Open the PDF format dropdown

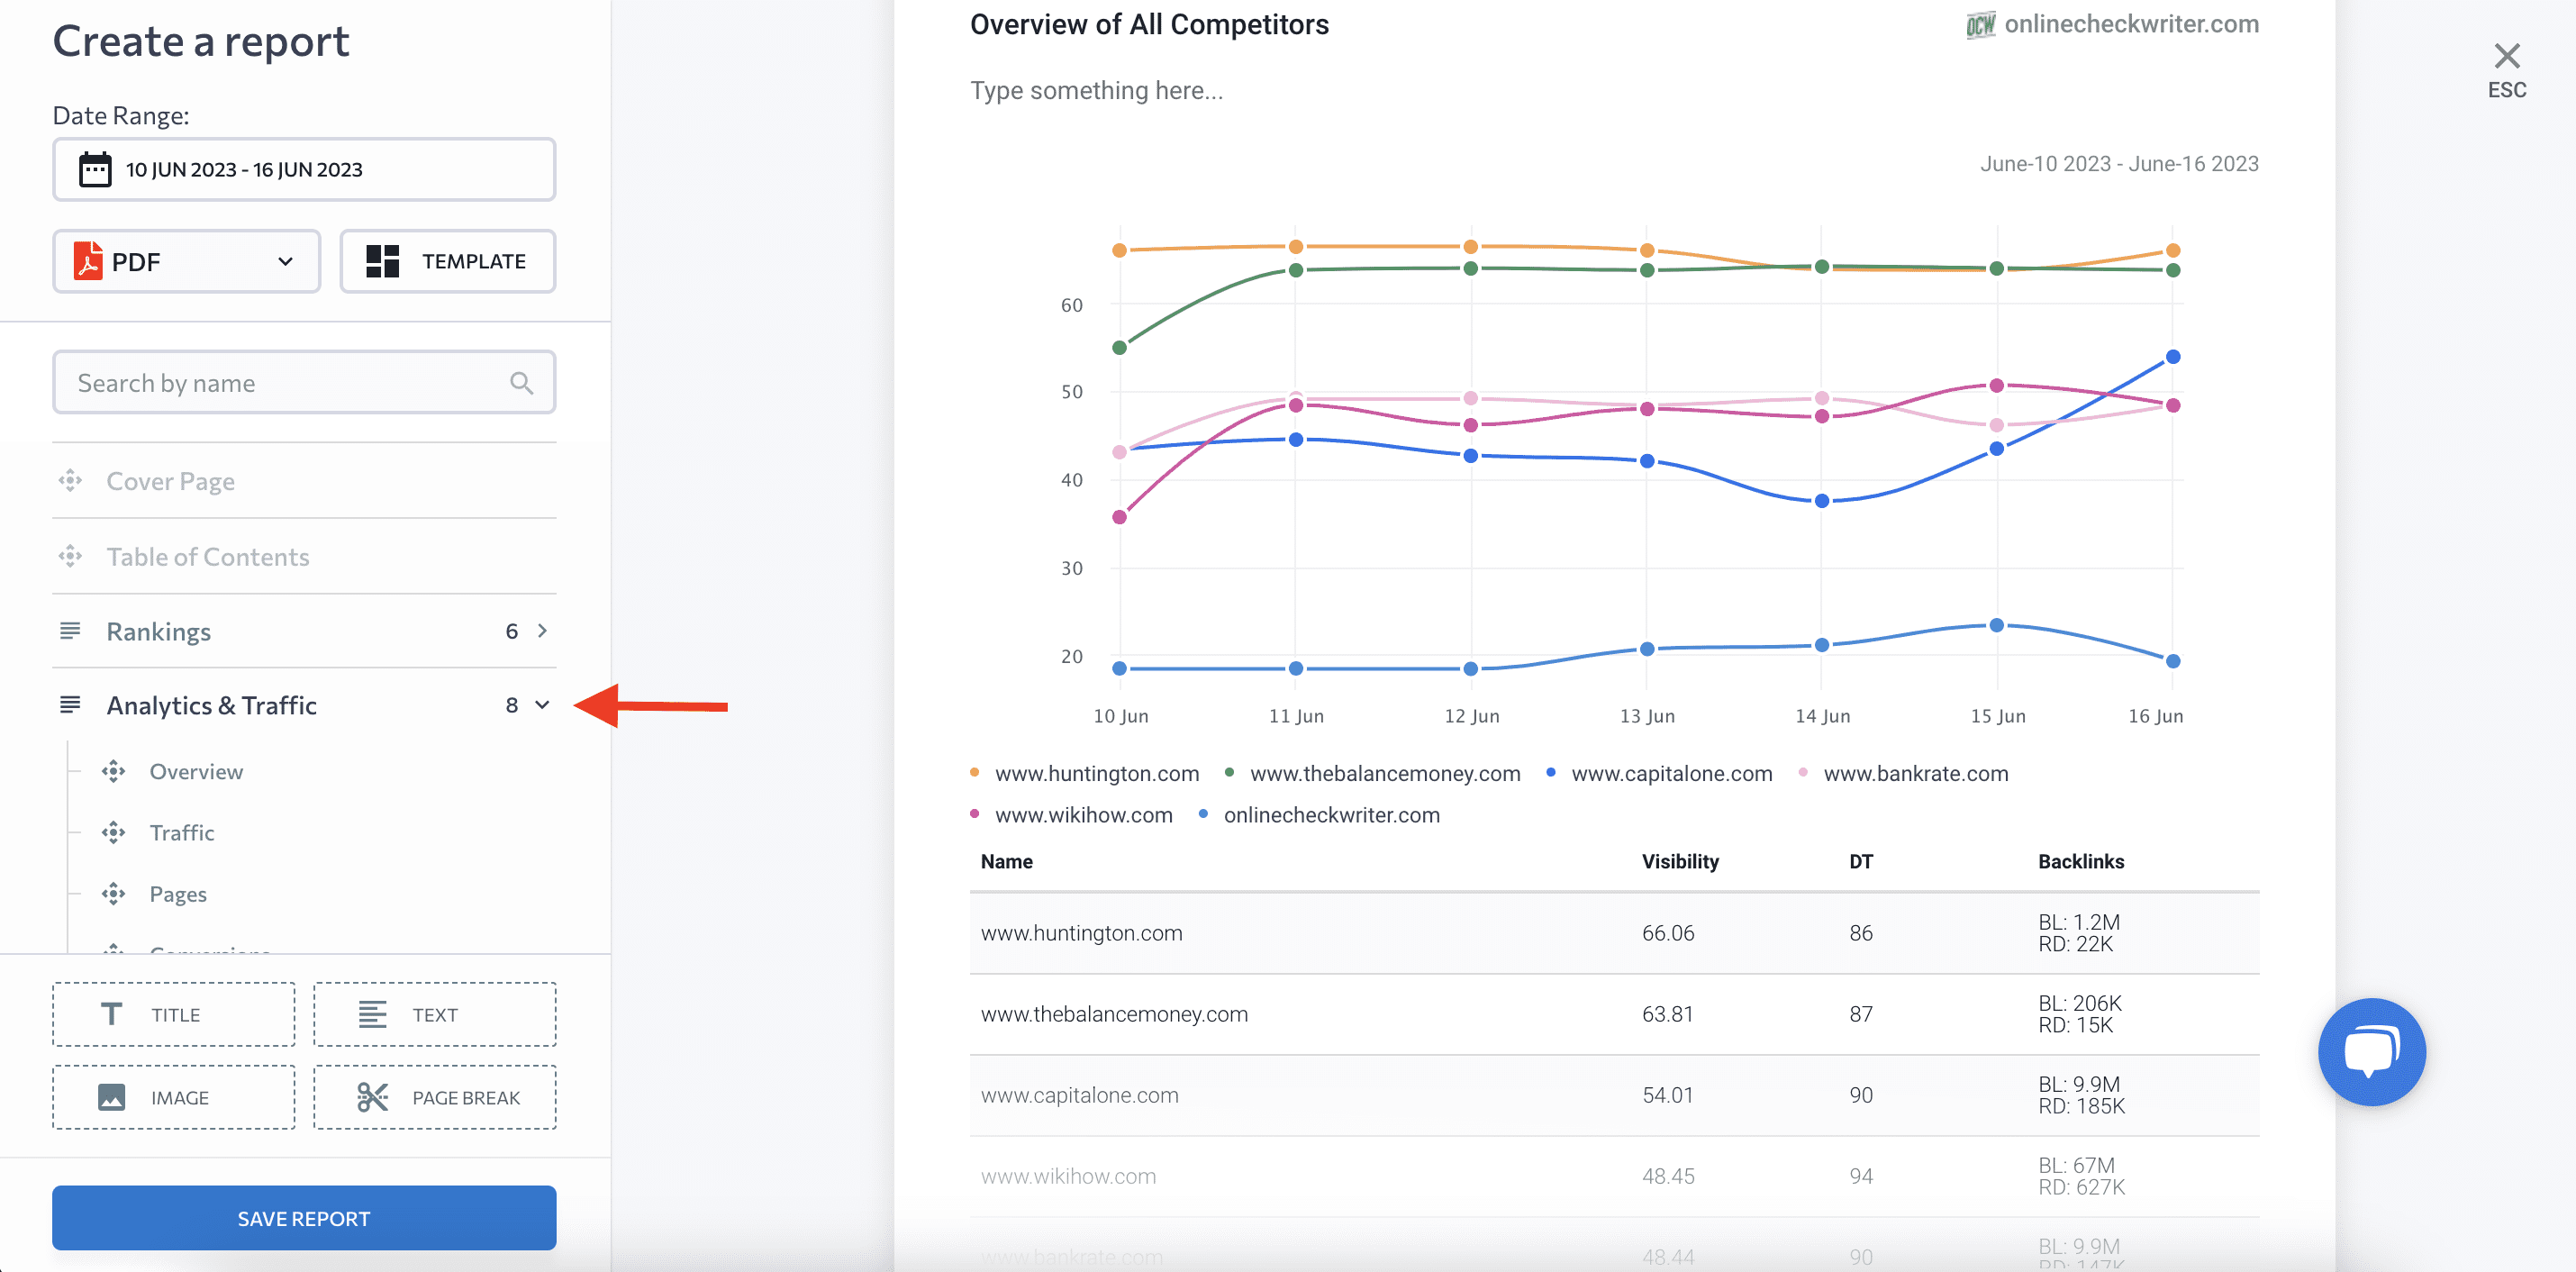[x=187, y=261]
